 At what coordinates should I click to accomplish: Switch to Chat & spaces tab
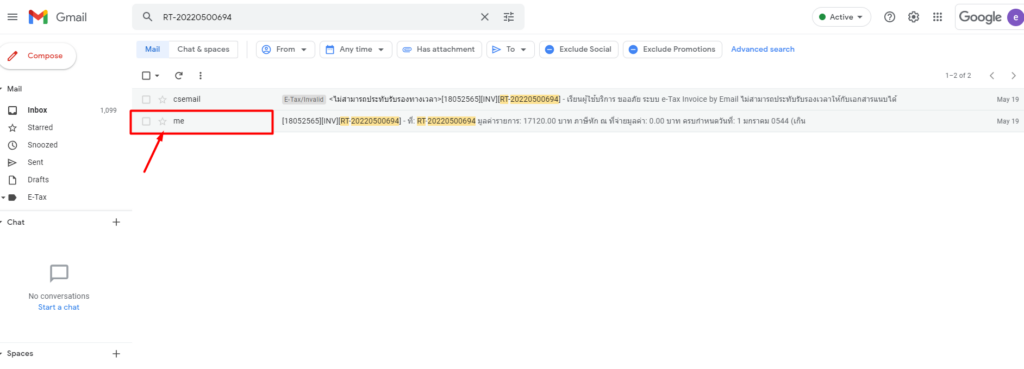point(203,49)
